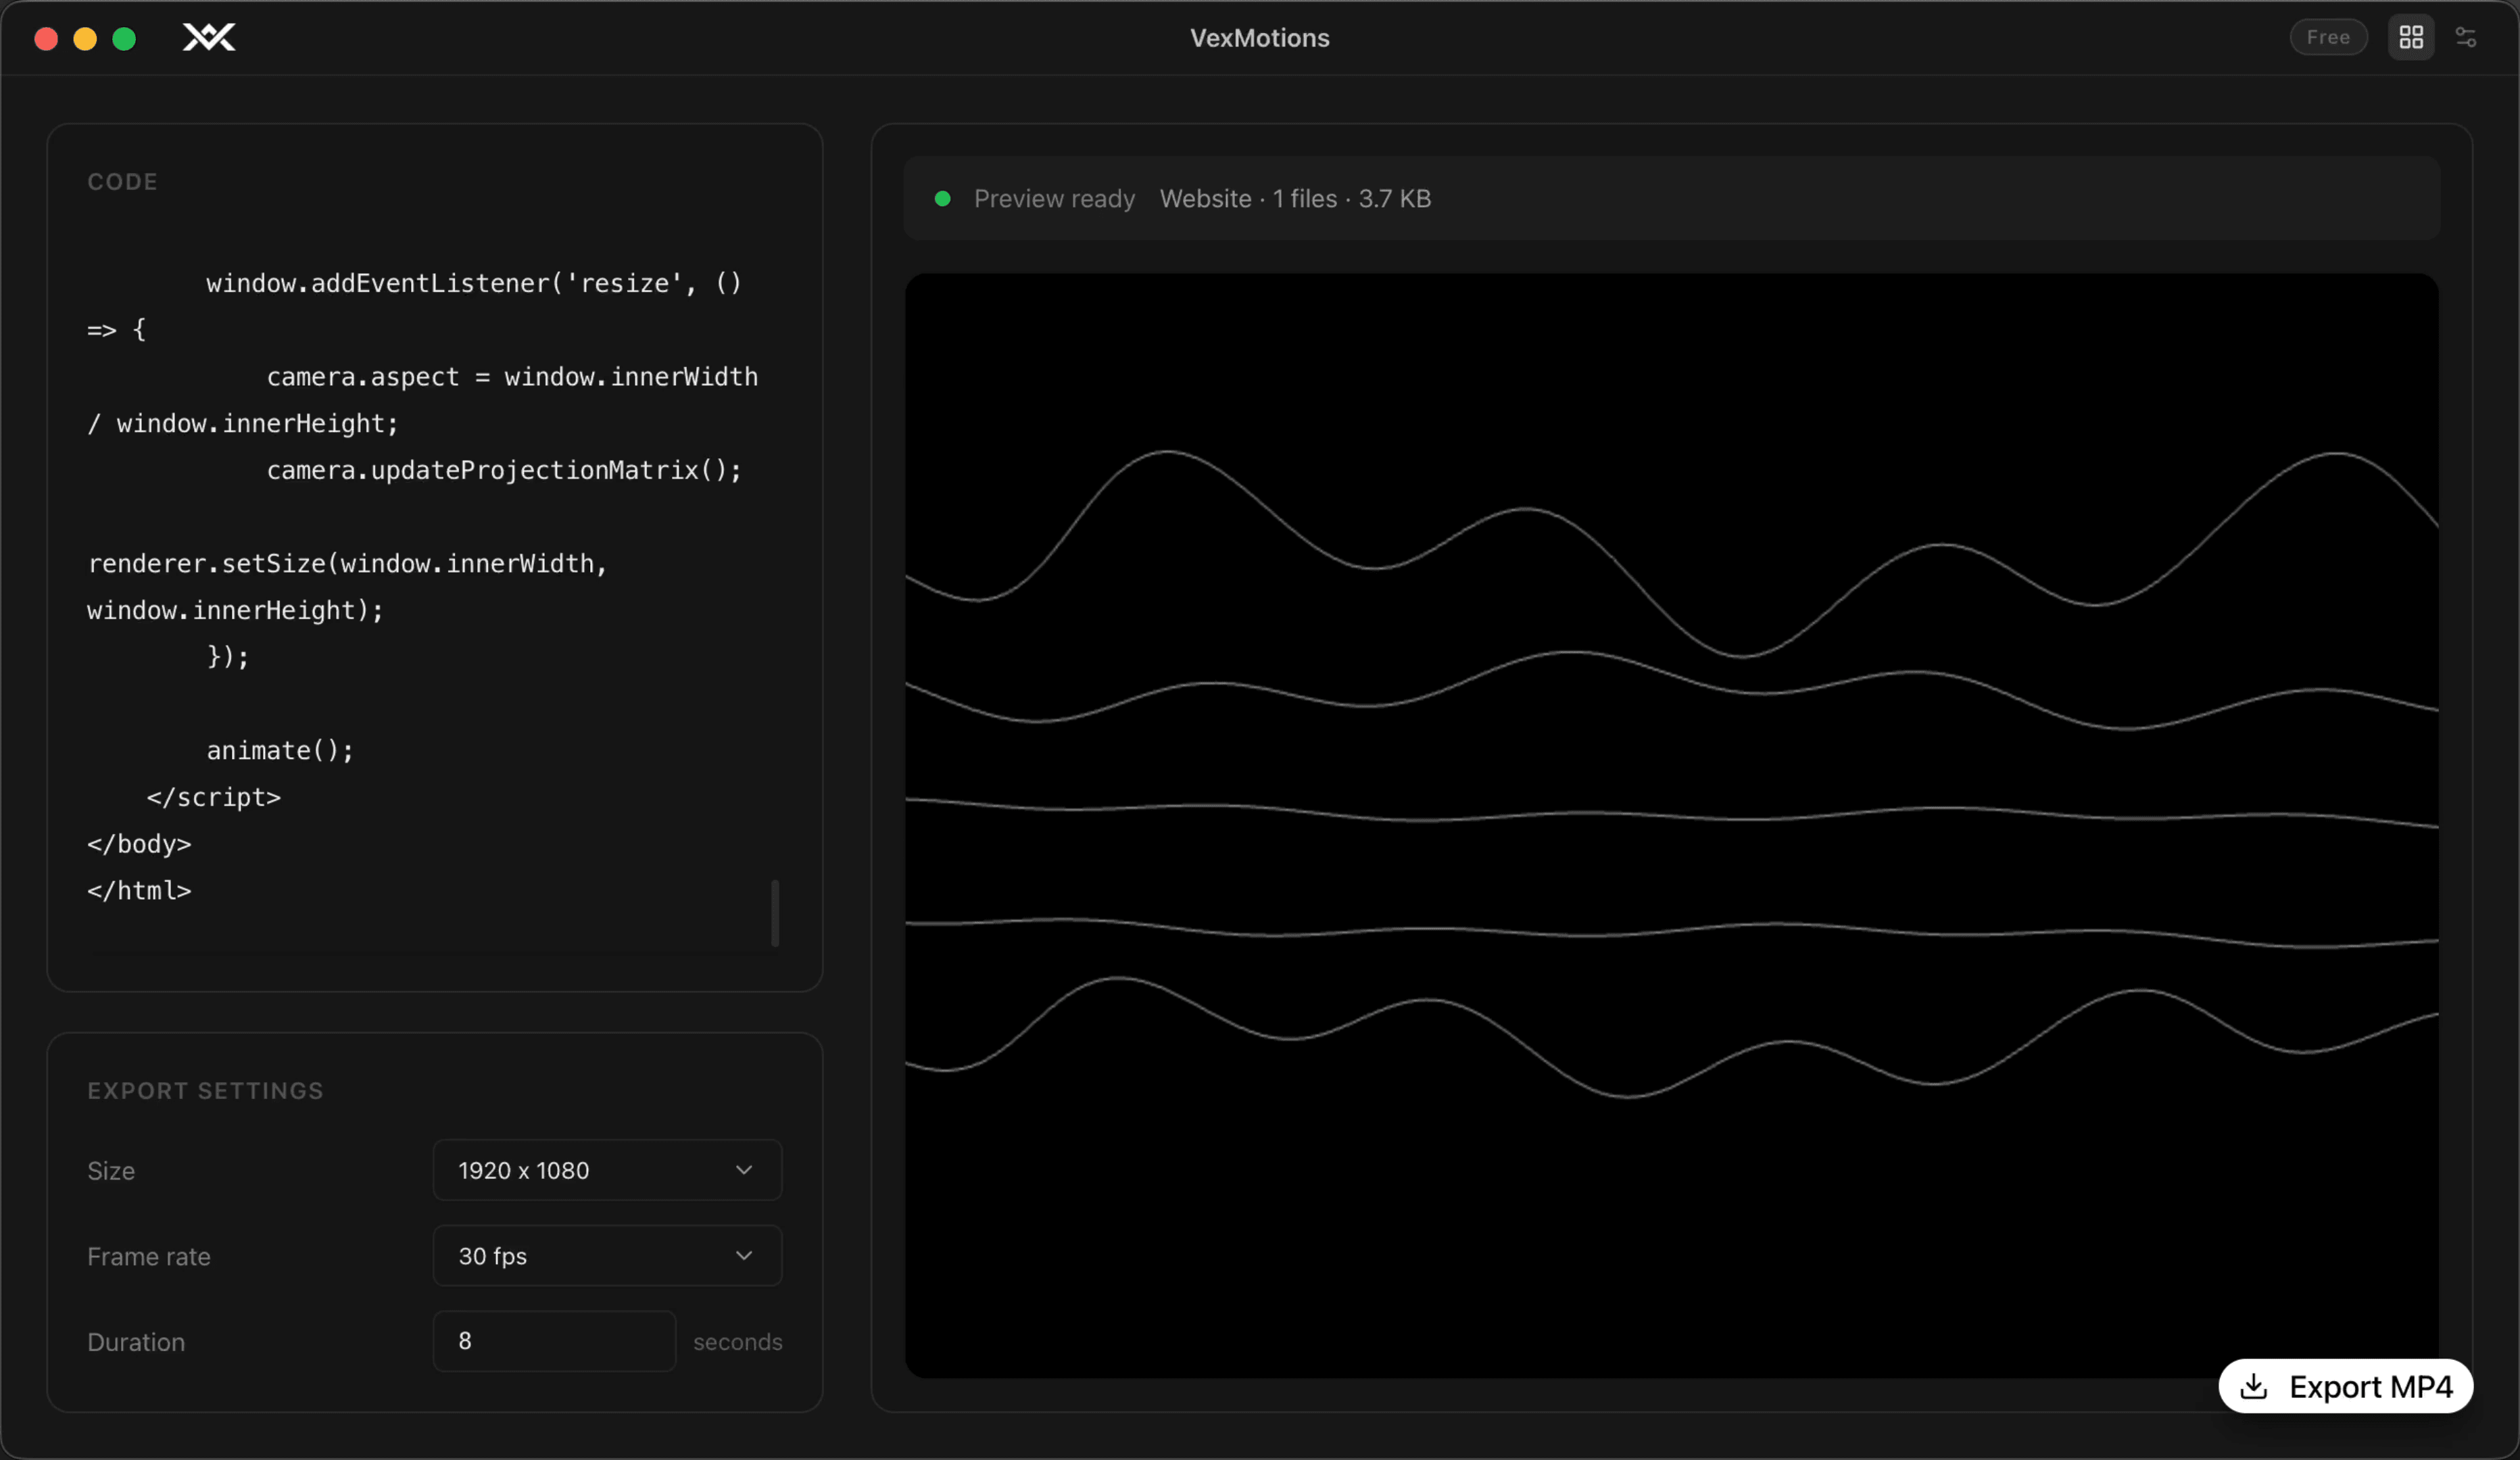Click the wave animation preview canvas
Screen dimensions: 2520x1460
[1672, 826]
